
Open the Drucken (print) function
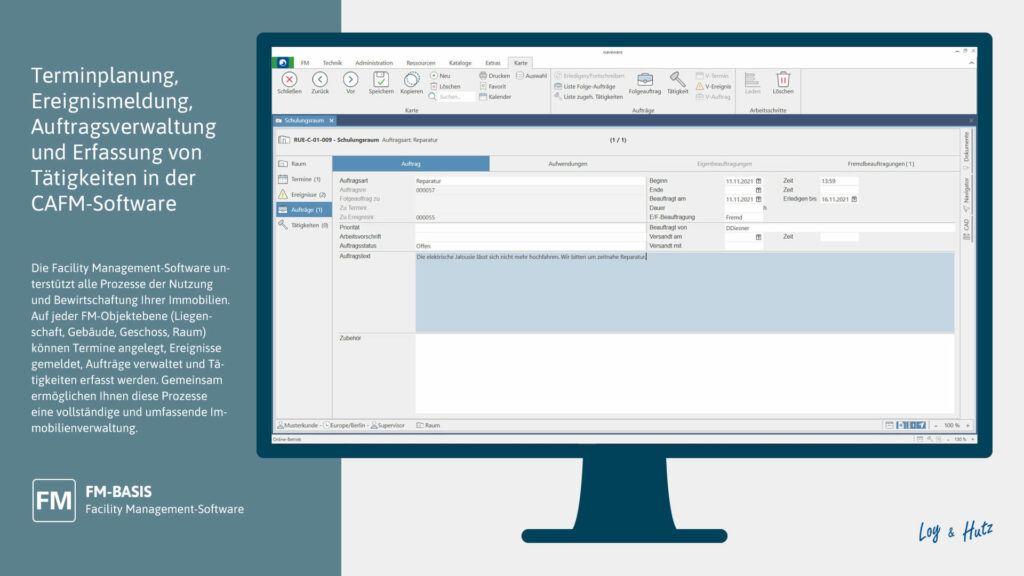tap(495, 74)
